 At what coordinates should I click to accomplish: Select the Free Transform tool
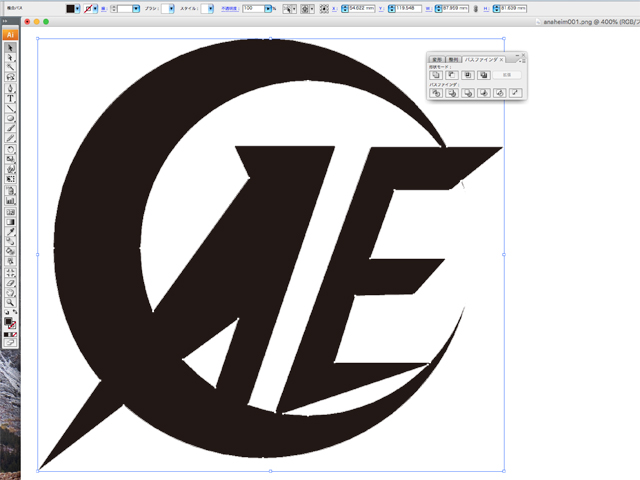10,179
